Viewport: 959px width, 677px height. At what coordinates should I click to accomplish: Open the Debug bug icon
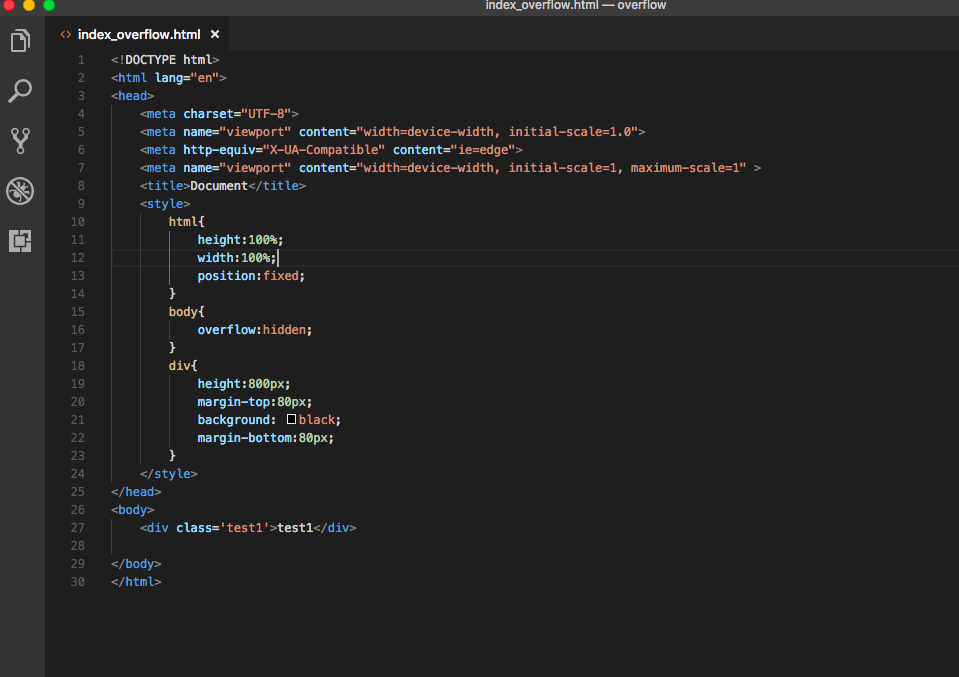coord(20,191)
